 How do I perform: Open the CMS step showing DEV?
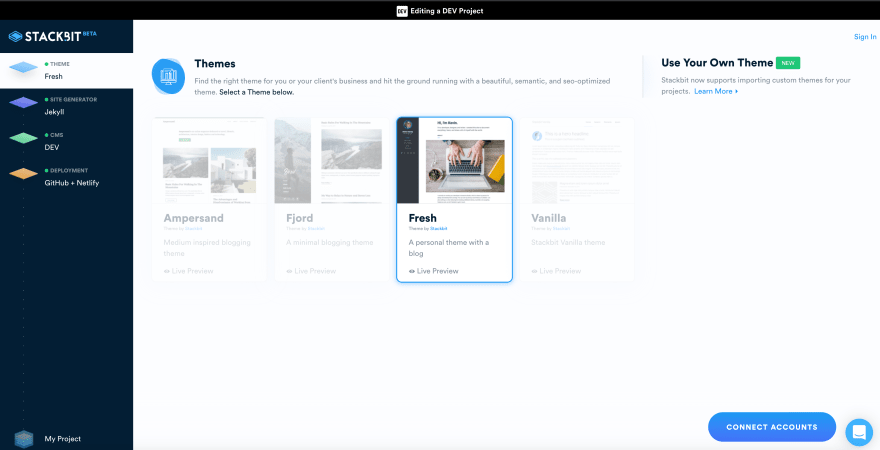point(66,141)
